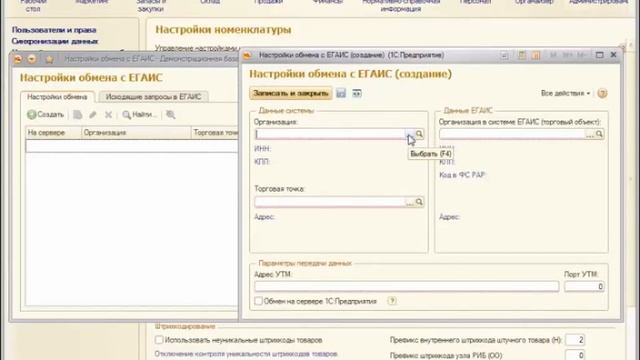
Task: Open the Исходящие запросы в ЕГАИС tab
Action: 153,97
